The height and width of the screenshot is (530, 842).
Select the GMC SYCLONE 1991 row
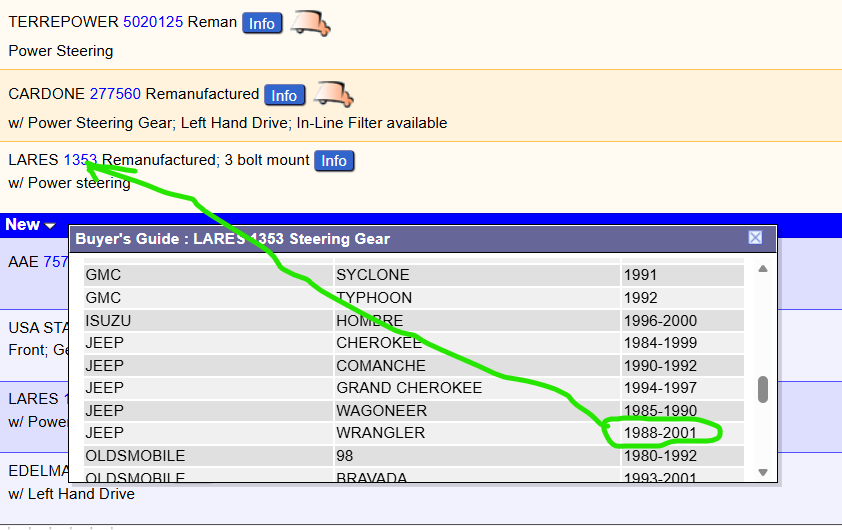(413, 275)
